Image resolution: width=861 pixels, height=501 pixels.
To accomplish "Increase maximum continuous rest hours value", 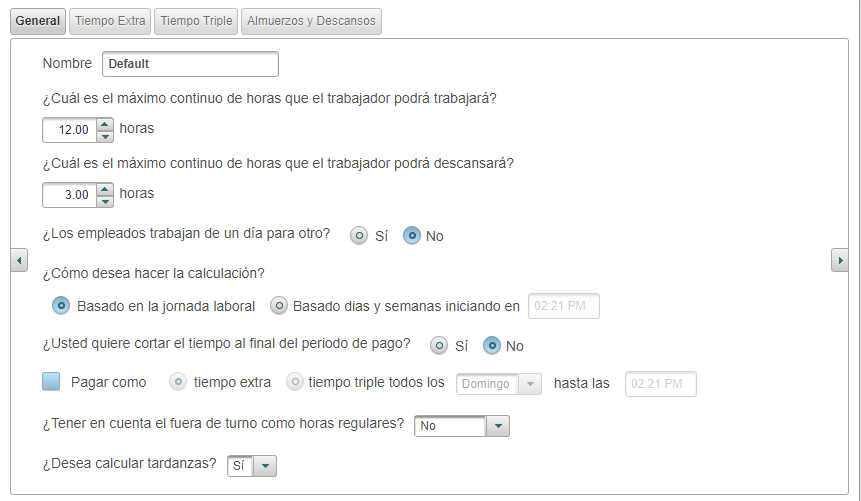I will [x=105, y=189].
